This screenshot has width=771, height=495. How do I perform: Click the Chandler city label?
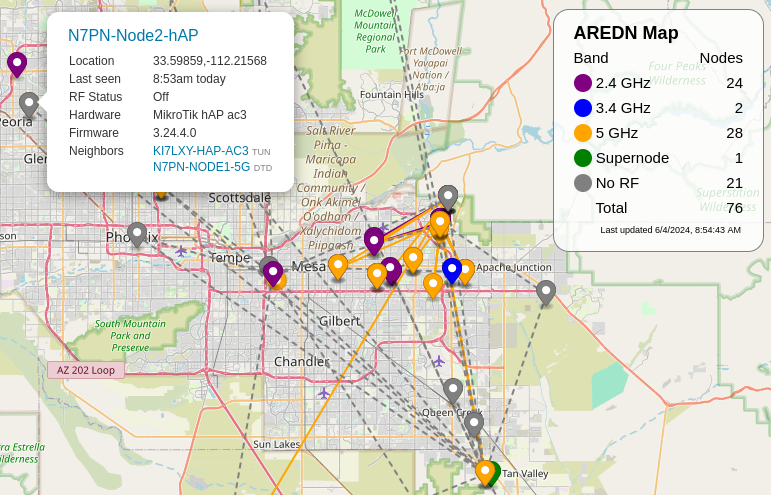[x=301, y=362]
